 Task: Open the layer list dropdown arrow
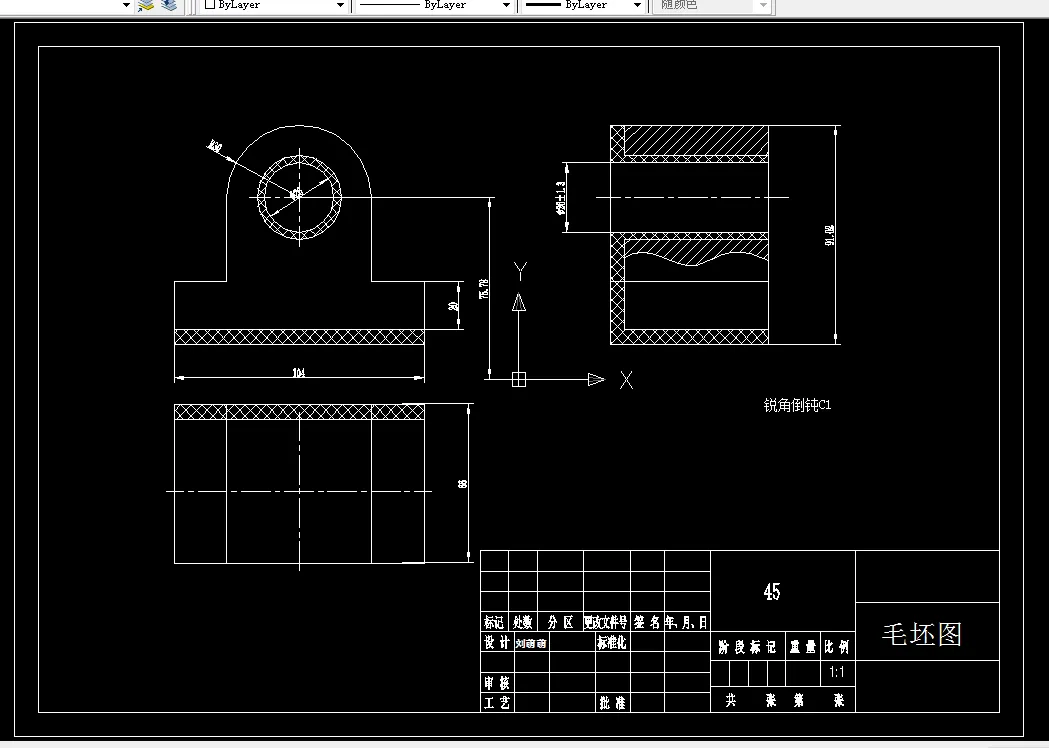(x=126, y=5)
